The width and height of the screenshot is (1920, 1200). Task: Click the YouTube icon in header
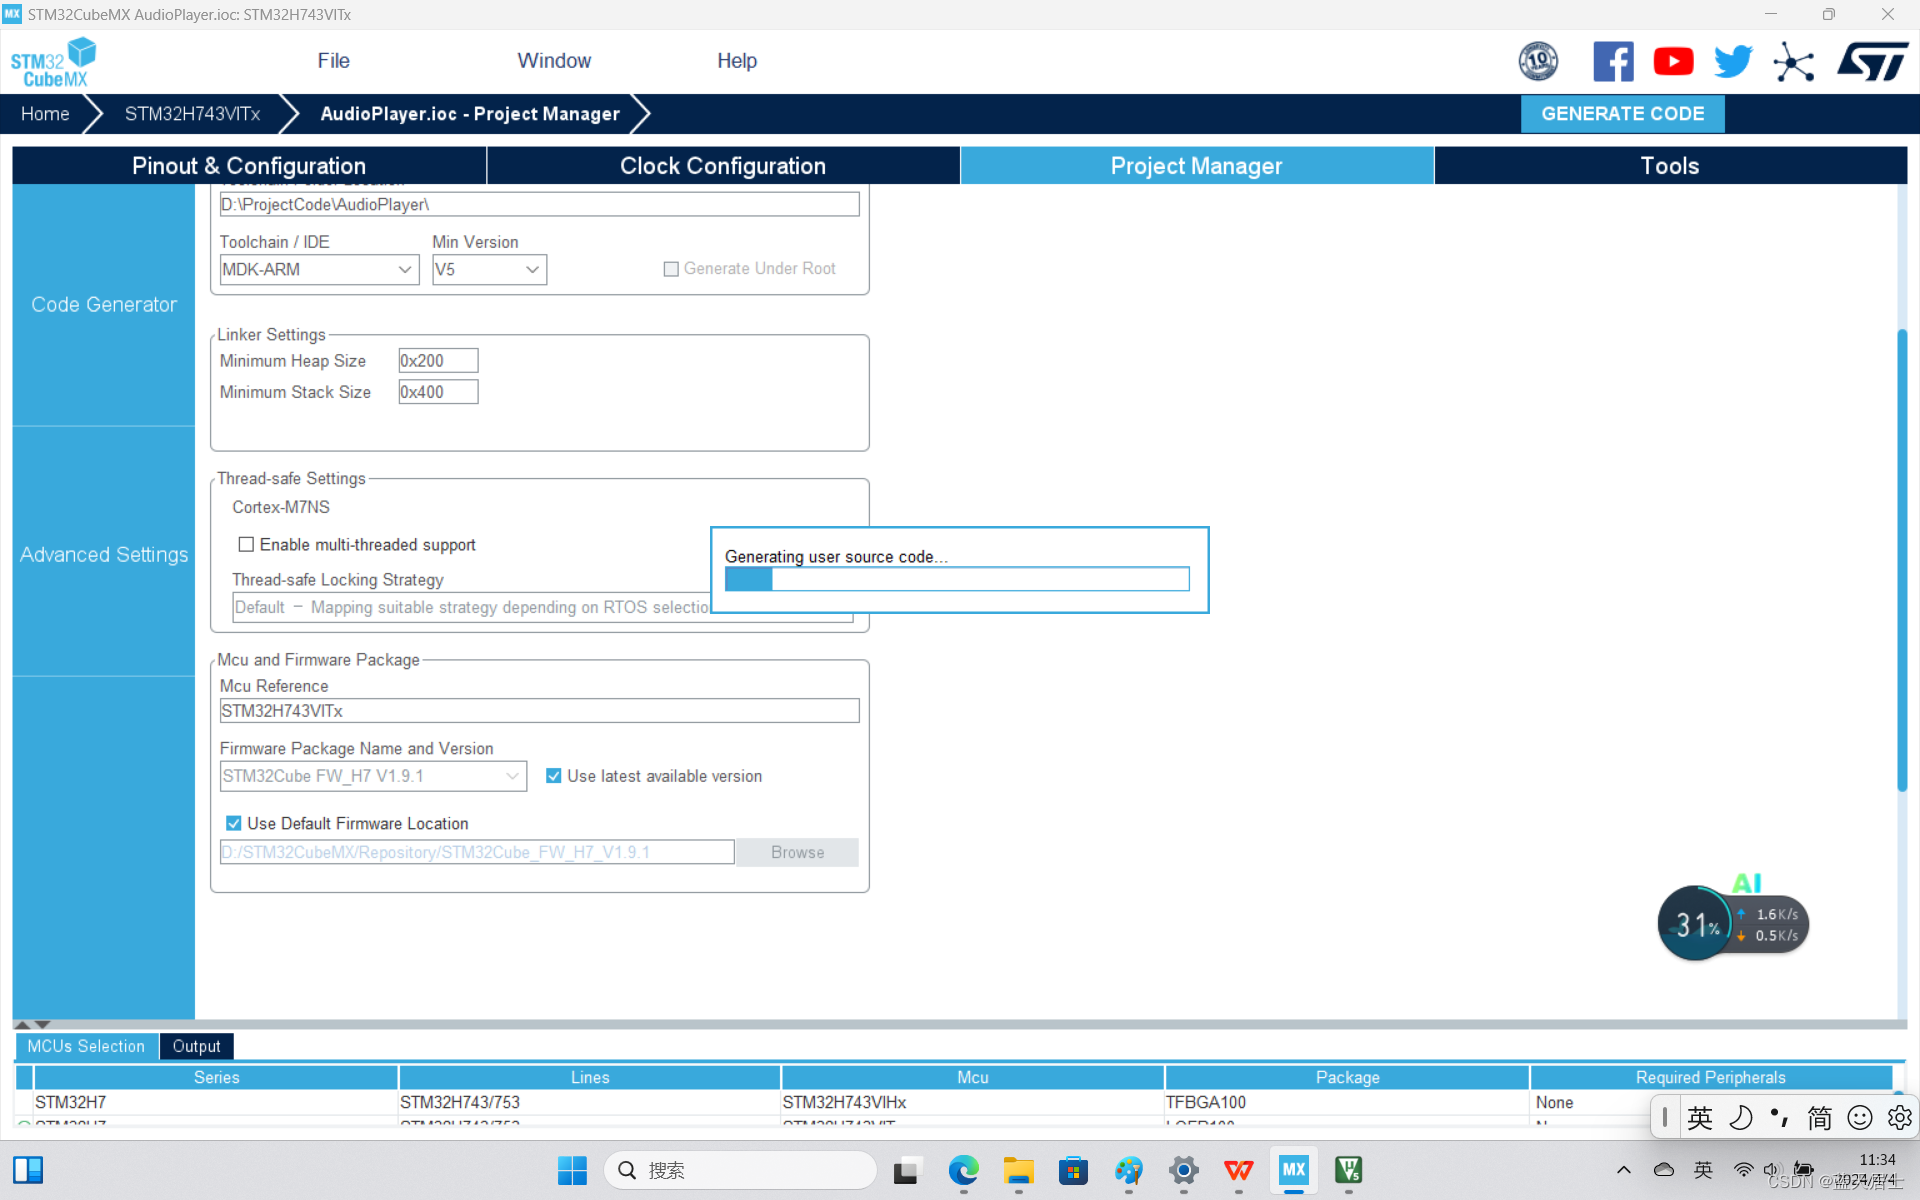(1673, 62)
